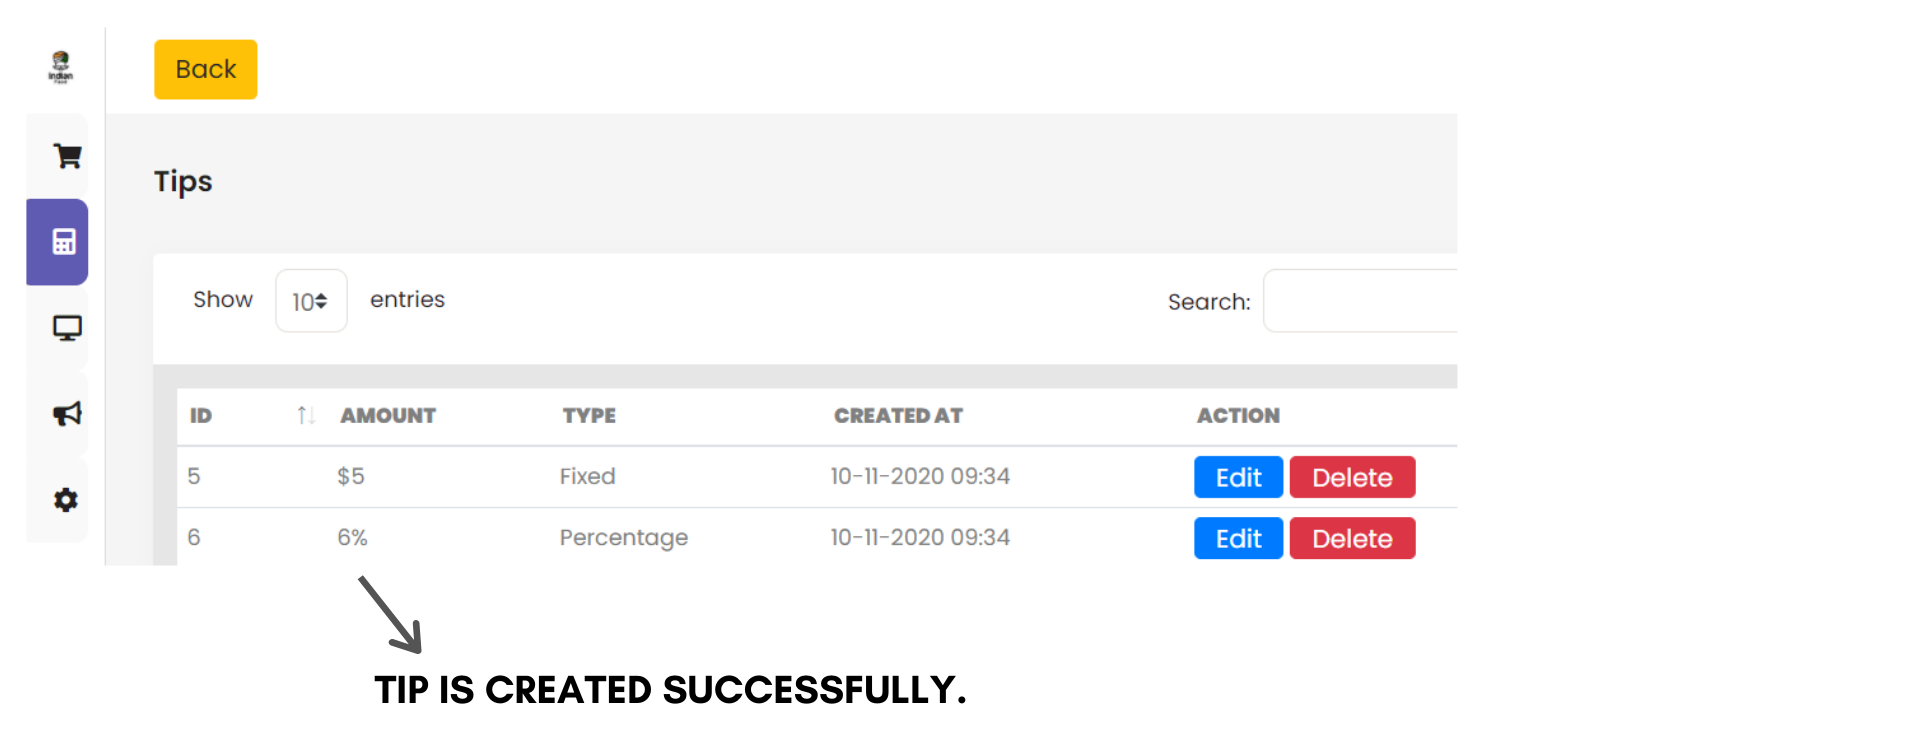
Task: Delete the 6% Percentage tip
Action: point(1352,539)
